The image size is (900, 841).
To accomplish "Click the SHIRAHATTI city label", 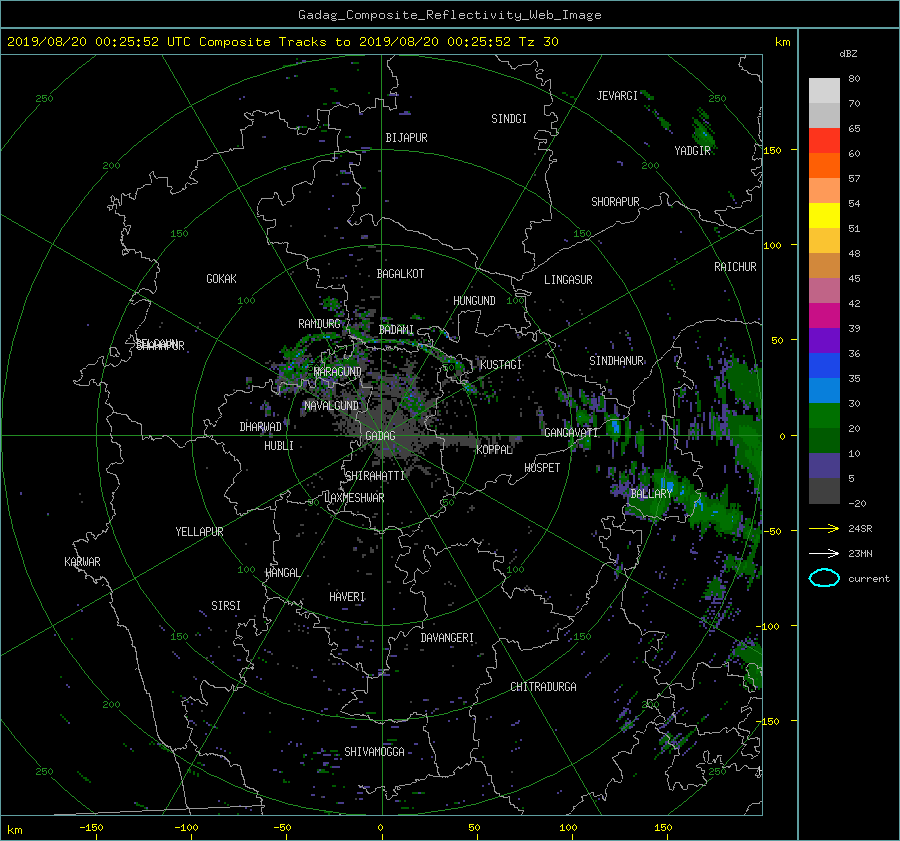I will click(x=375, y=476).
